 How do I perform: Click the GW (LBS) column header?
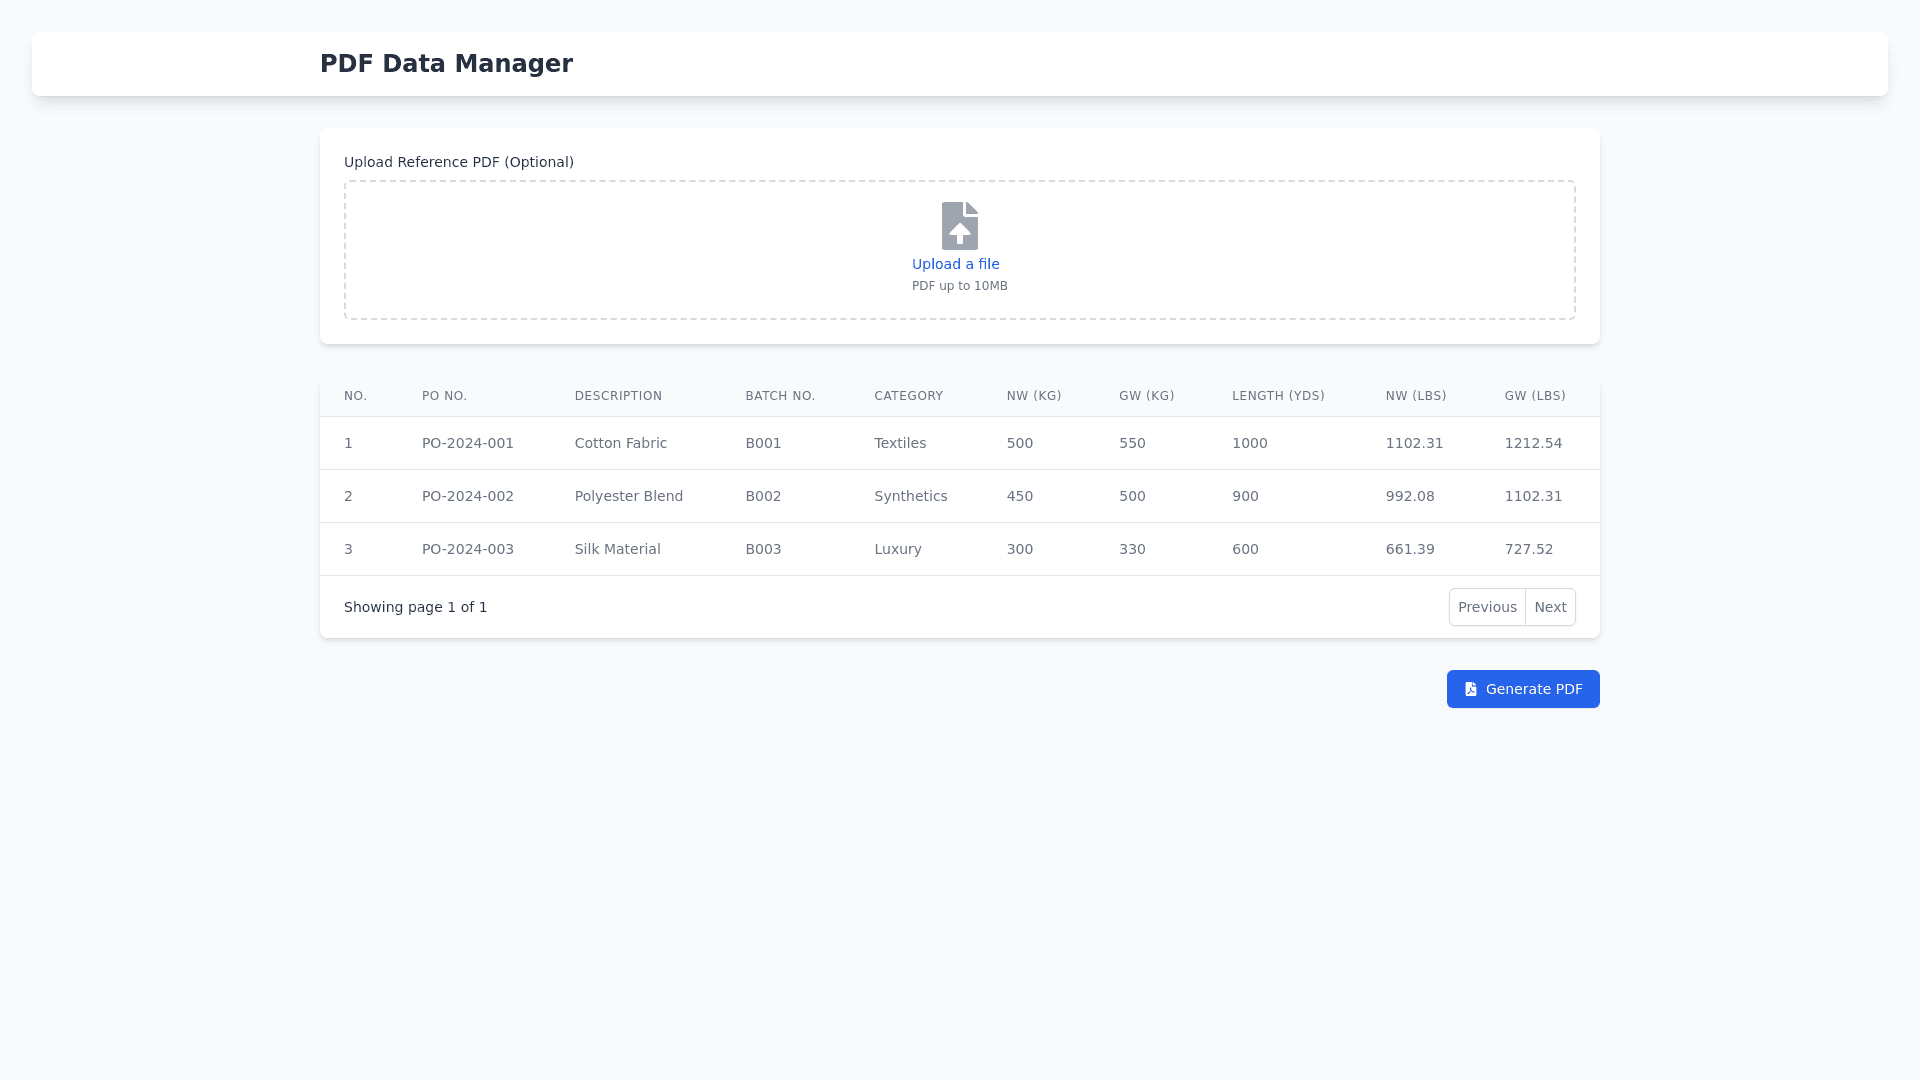pyautogui.click(x=1534, y=396)
